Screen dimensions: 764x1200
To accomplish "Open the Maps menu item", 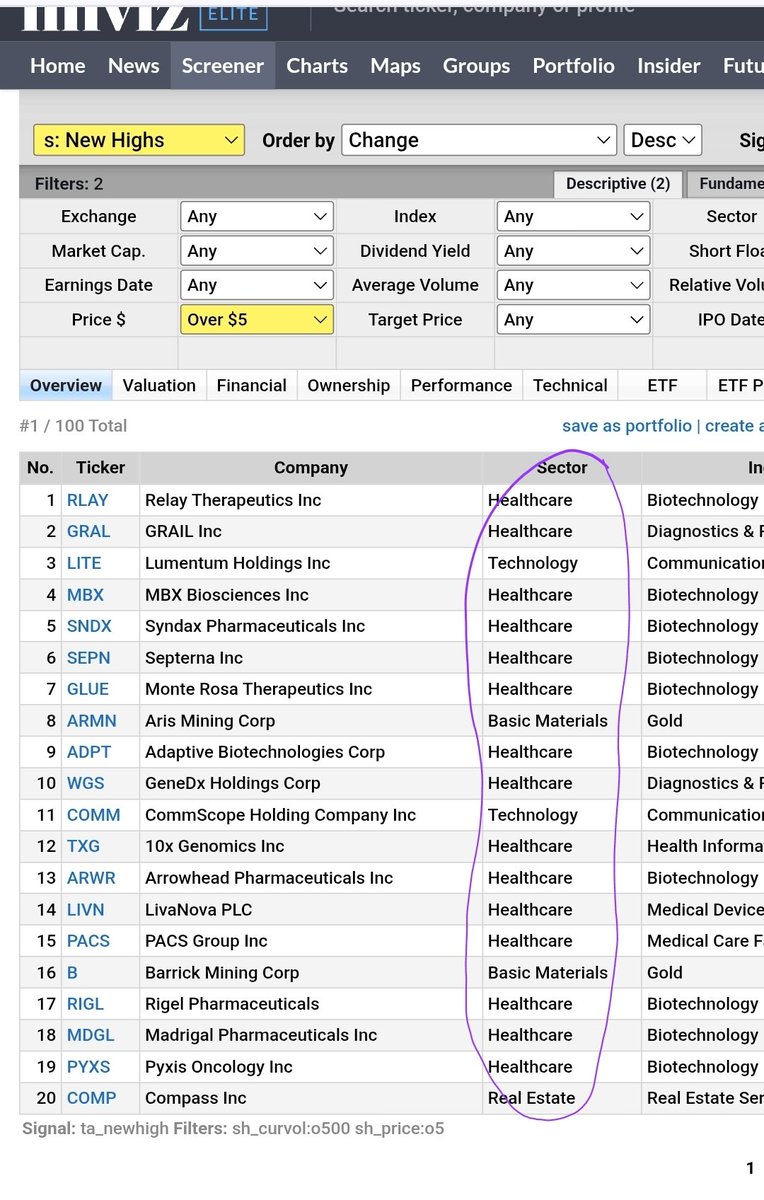I will click(x=395, y=66).
